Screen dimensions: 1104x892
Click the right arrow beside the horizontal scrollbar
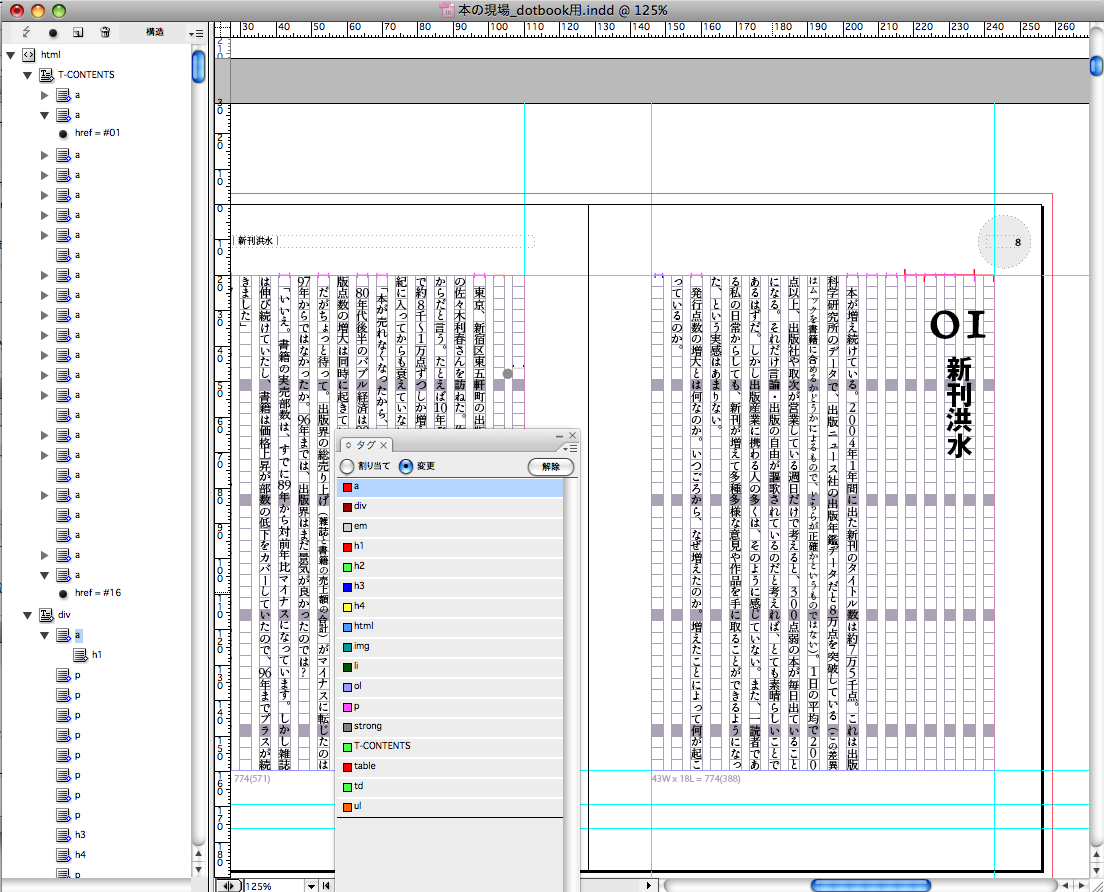[x=1081, y=885]
